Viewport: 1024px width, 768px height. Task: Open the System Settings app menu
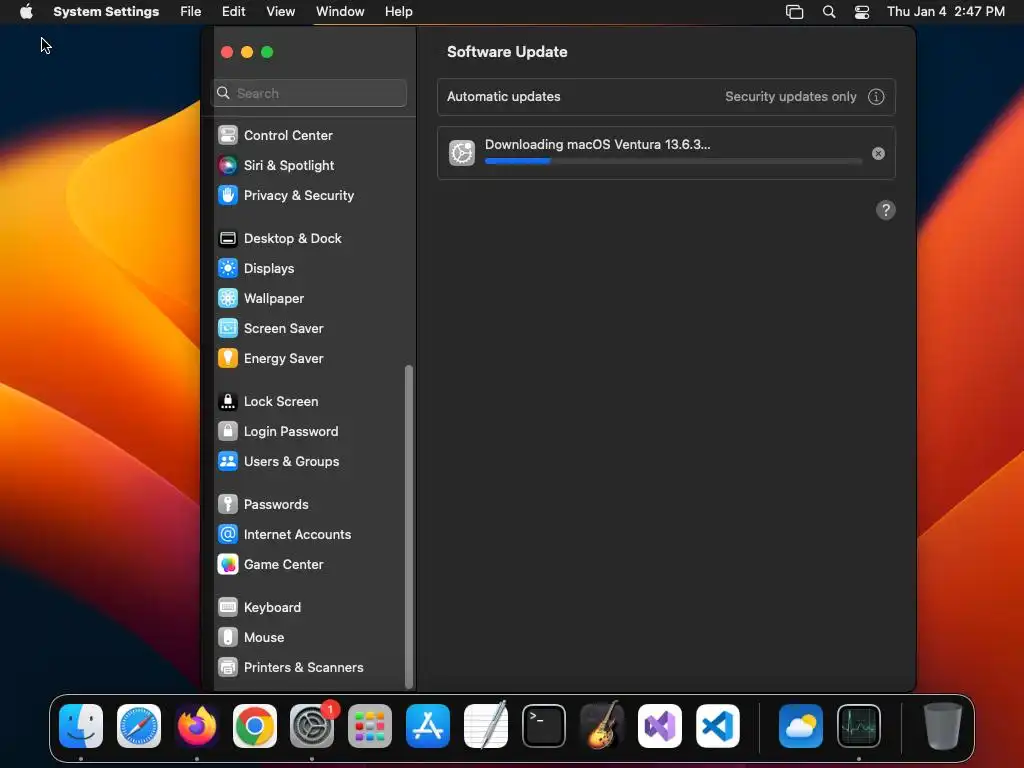click(x=106, y=12)
